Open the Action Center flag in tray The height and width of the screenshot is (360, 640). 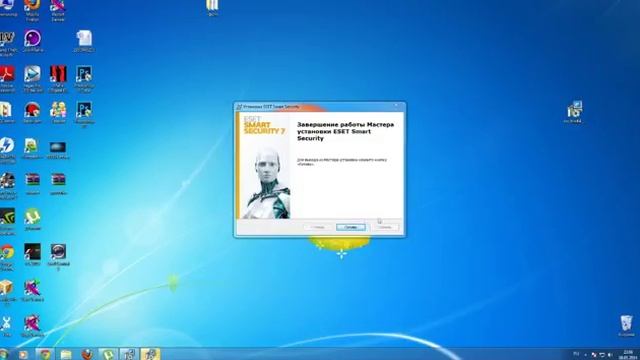(594, 355)
